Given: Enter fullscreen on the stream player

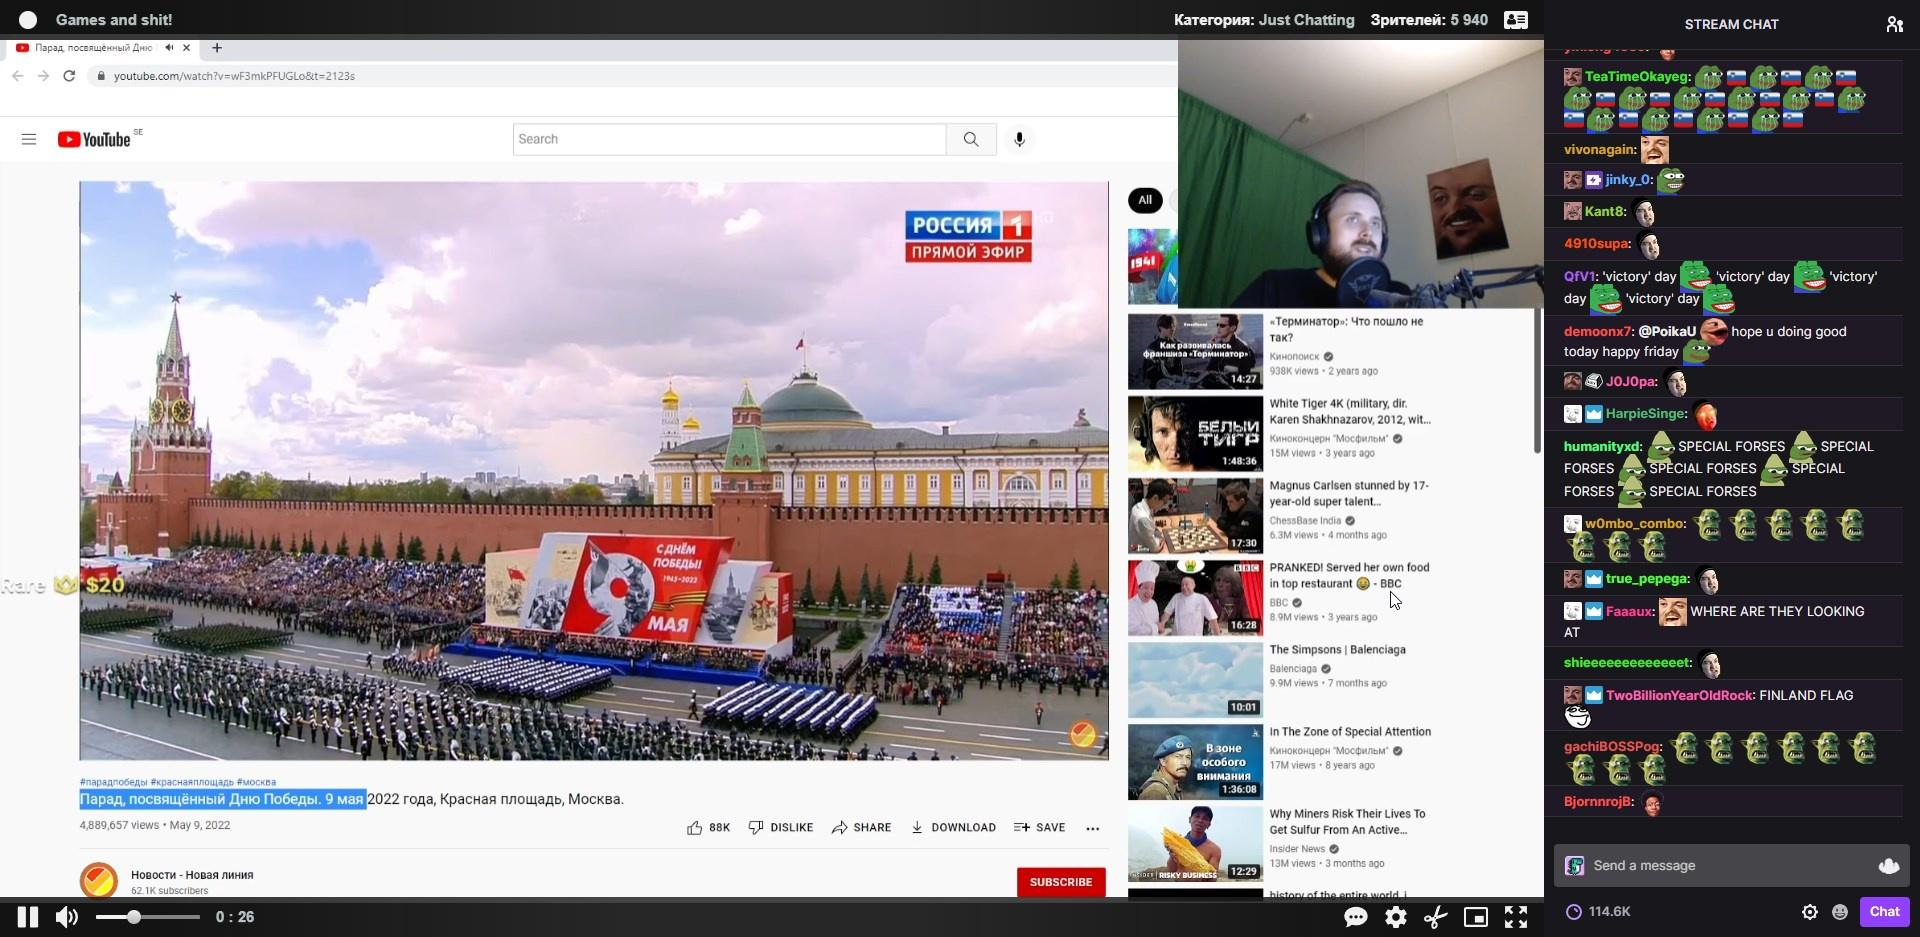Looking at the screenshot, I should click(x=1516, y=917).
